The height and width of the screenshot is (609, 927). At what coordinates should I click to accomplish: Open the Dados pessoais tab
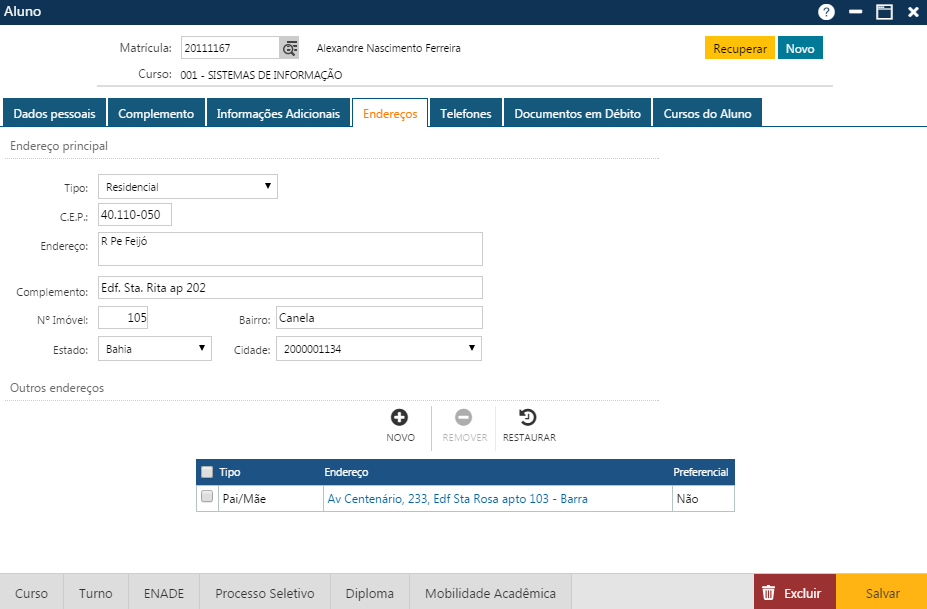click(x=54, y=113)
